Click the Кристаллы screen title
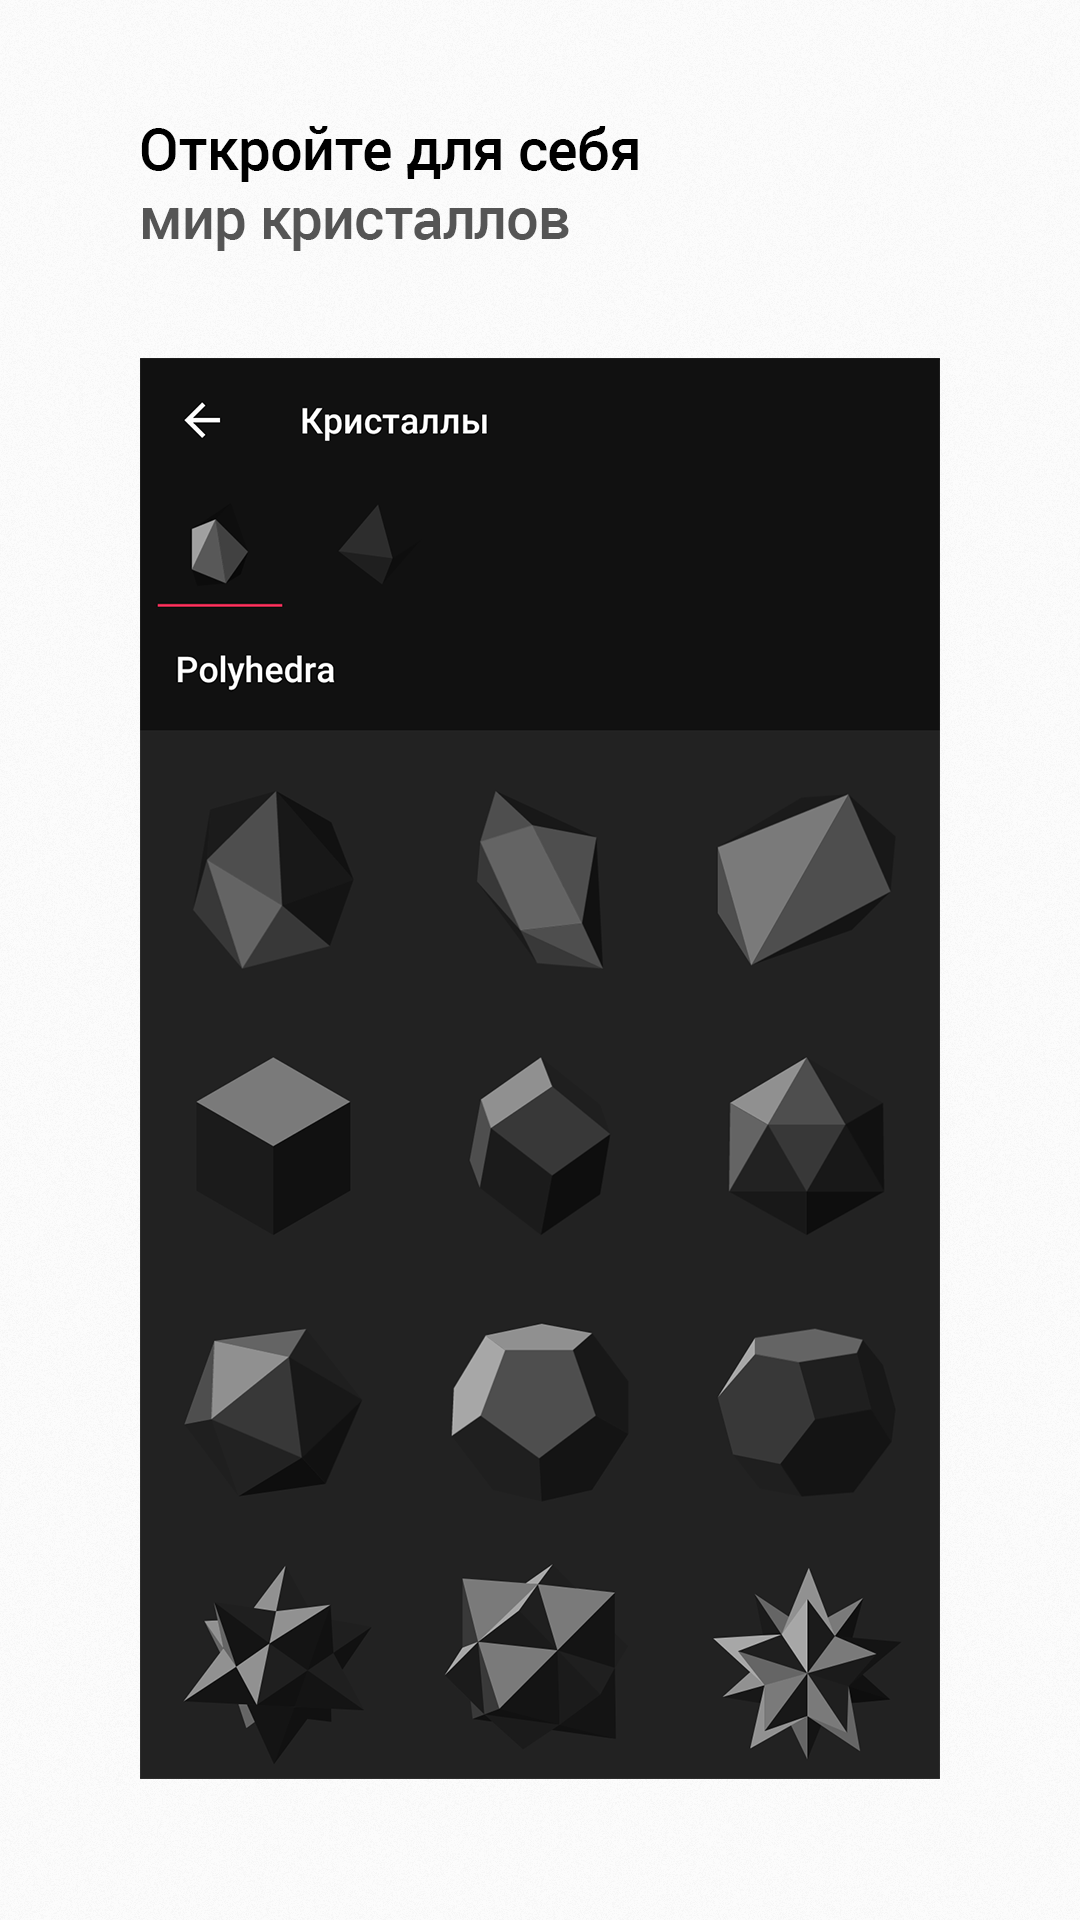Screen dimensions: 1080x1920 point(394,421)
